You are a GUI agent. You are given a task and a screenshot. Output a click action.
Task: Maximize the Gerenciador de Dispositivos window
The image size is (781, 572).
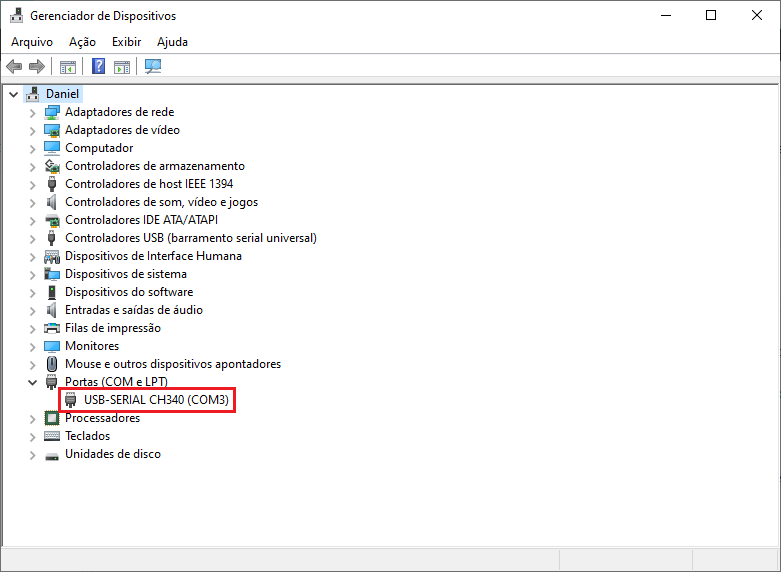click(x=711, y=15)
